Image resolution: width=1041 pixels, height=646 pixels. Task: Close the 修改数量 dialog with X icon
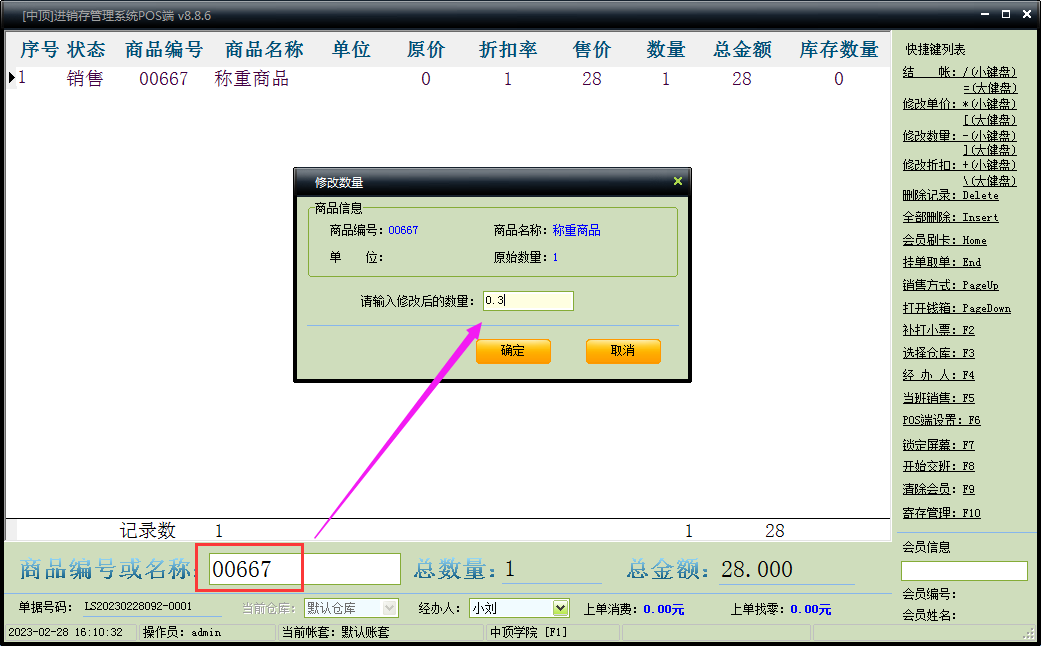(677, 182)
